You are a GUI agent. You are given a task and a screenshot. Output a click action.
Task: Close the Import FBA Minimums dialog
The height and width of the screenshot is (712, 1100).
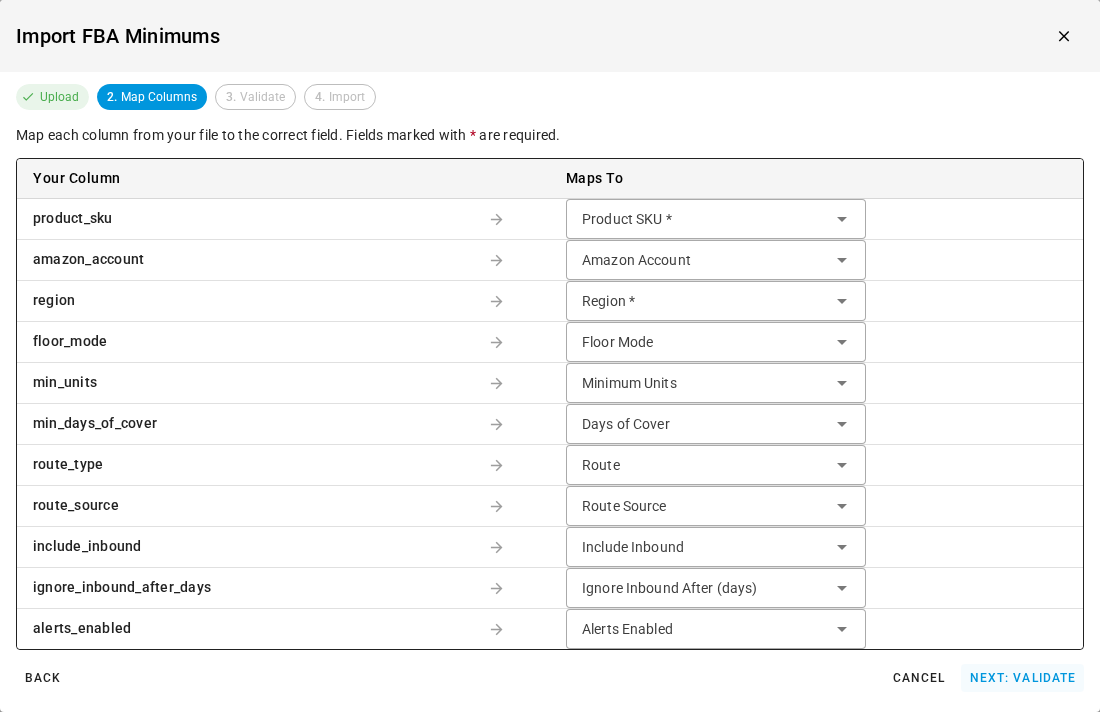coord(1064,36)
